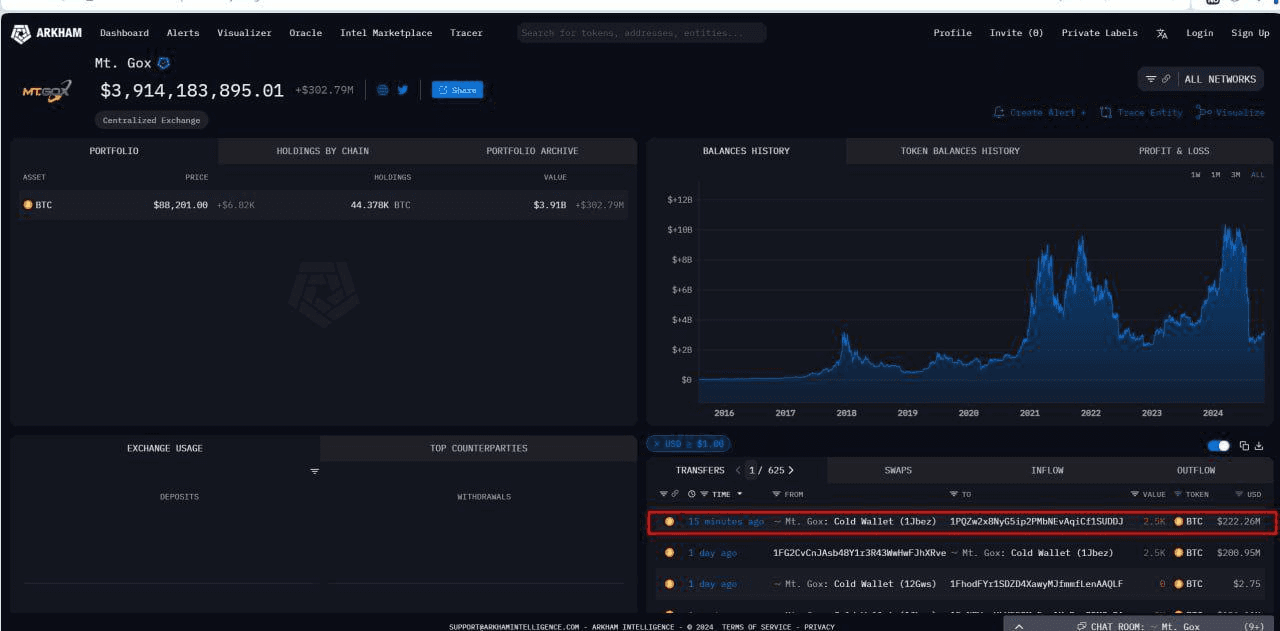Set the chart range to ALL

(1258, 175)
